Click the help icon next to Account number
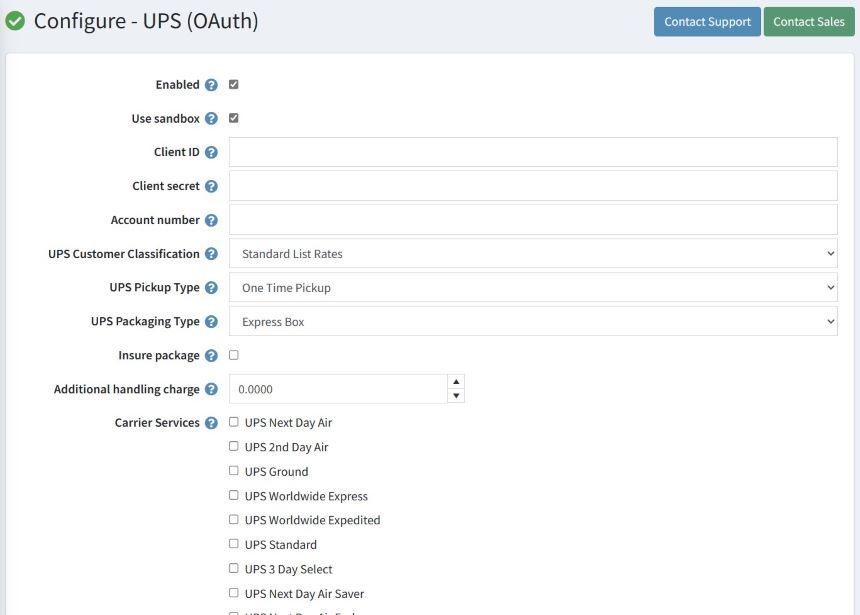860x615 pixels. coord(211,221)
